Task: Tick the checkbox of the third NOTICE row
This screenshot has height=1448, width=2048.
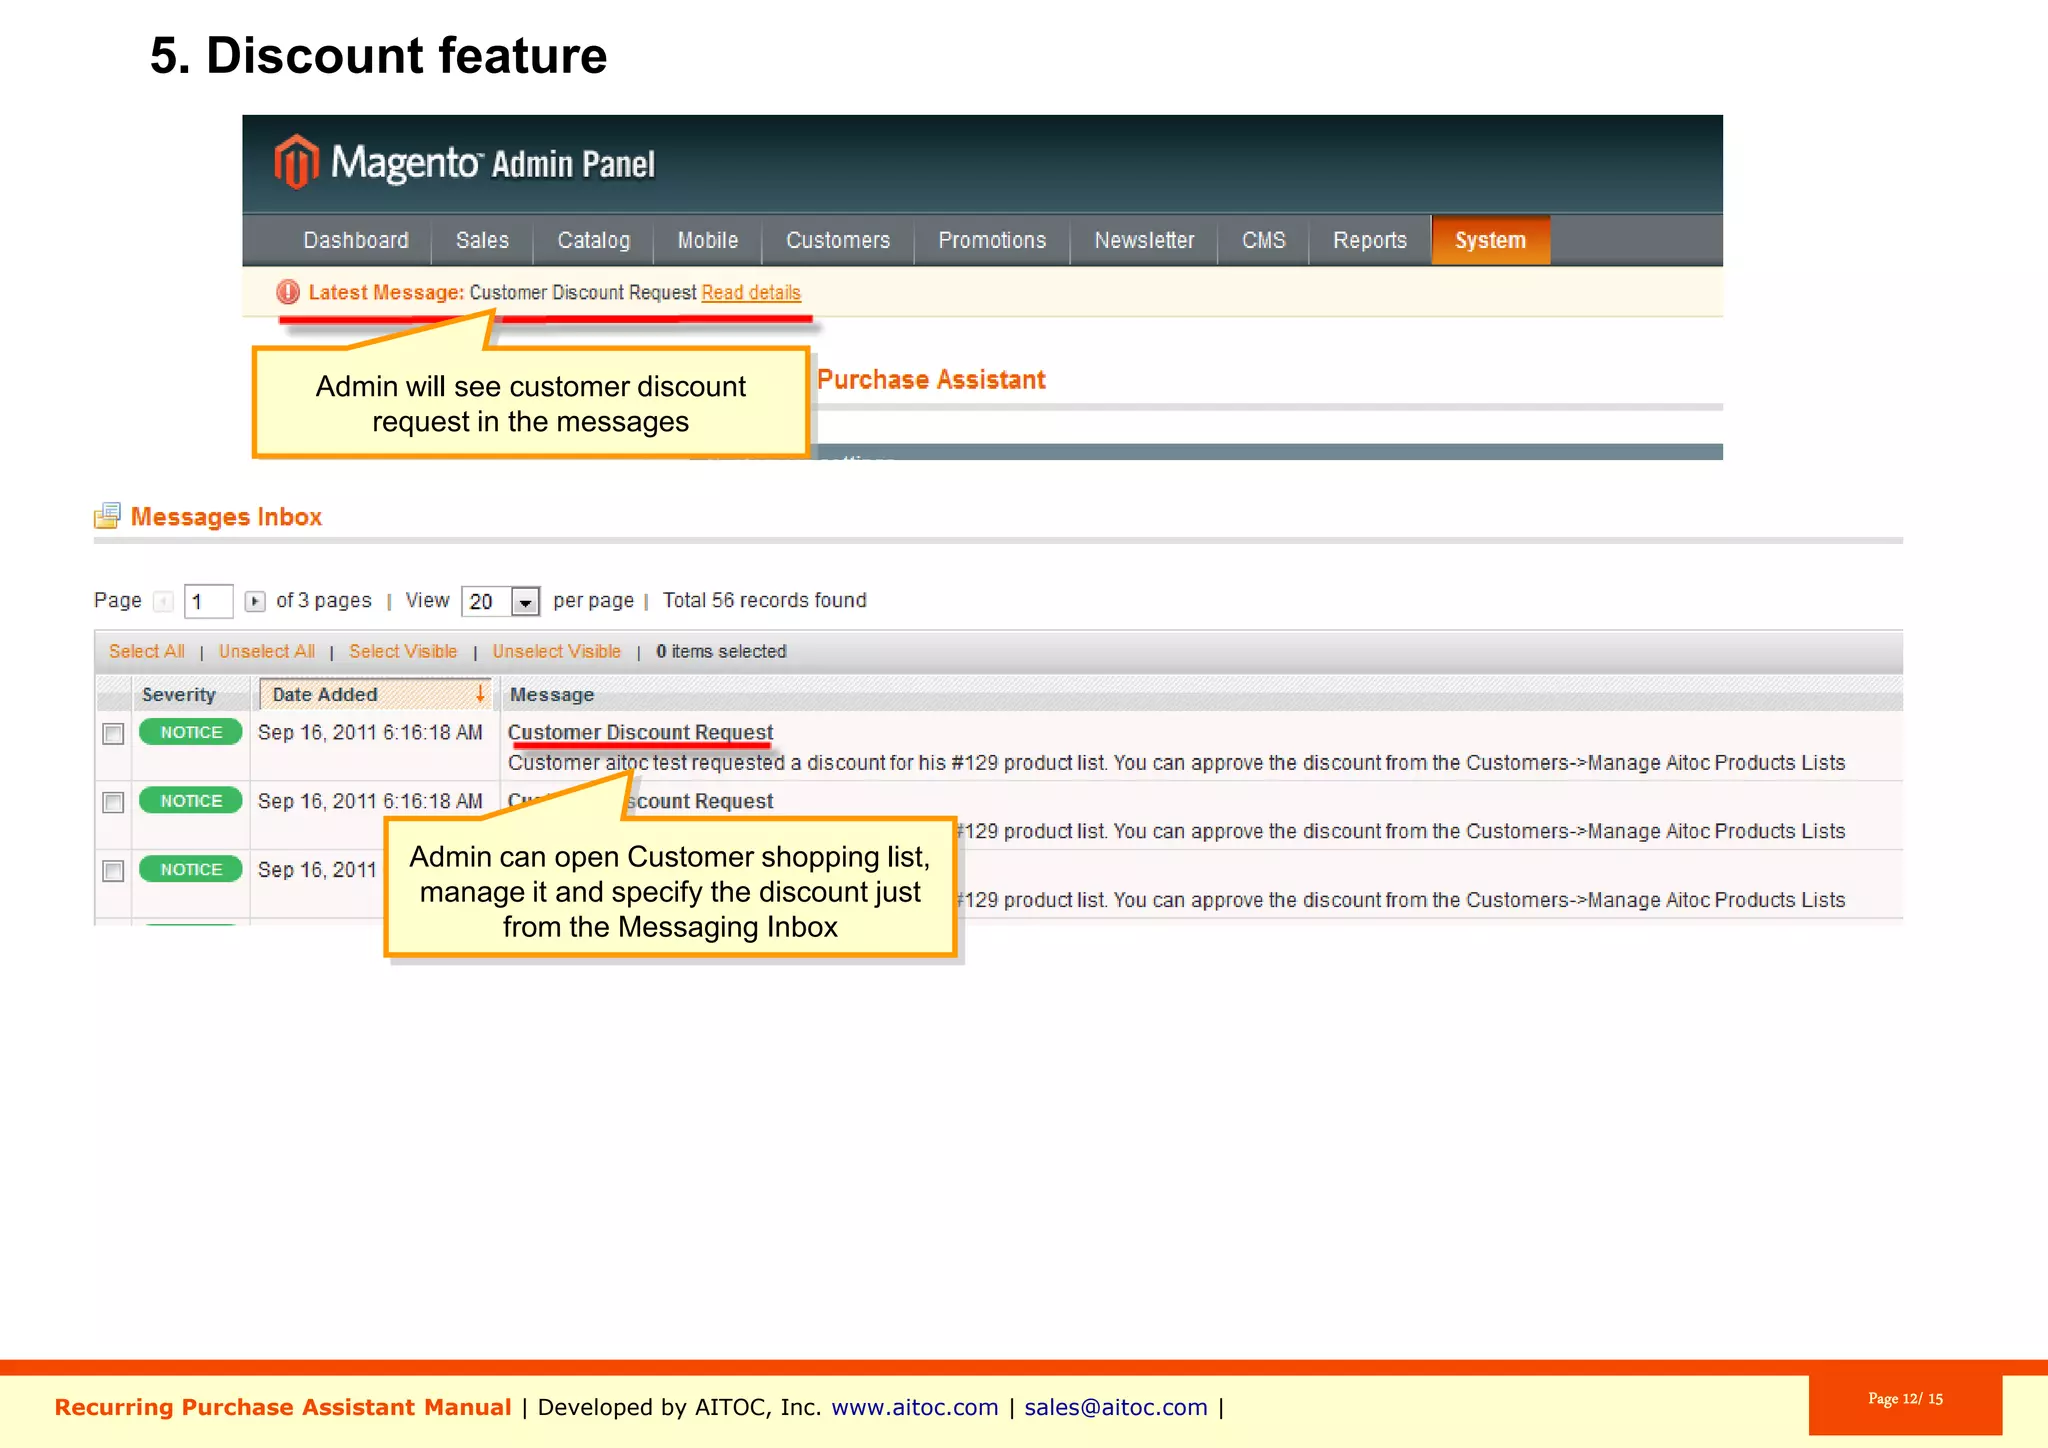Action: [x=113, y=871]
